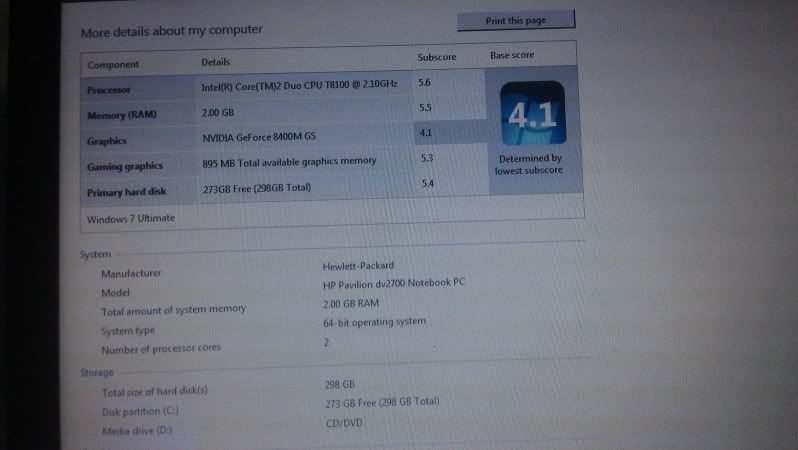This screenshot has width=798, height=450.
Task: Click the System type label
Action: (x=128, y=331)
